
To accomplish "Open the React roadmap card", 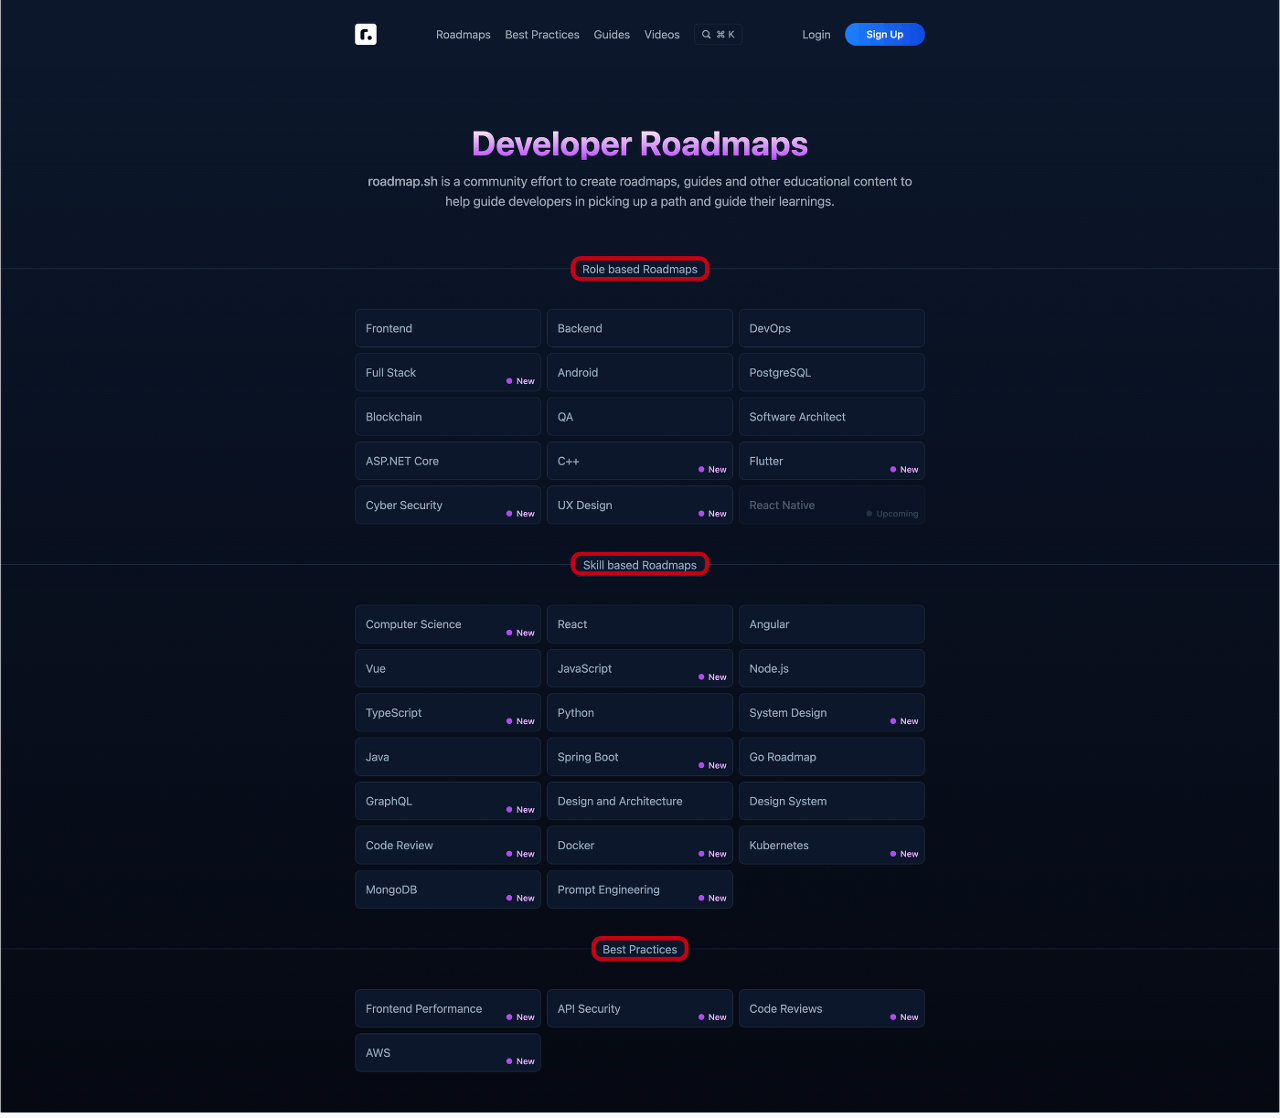I will click(640, 624).
